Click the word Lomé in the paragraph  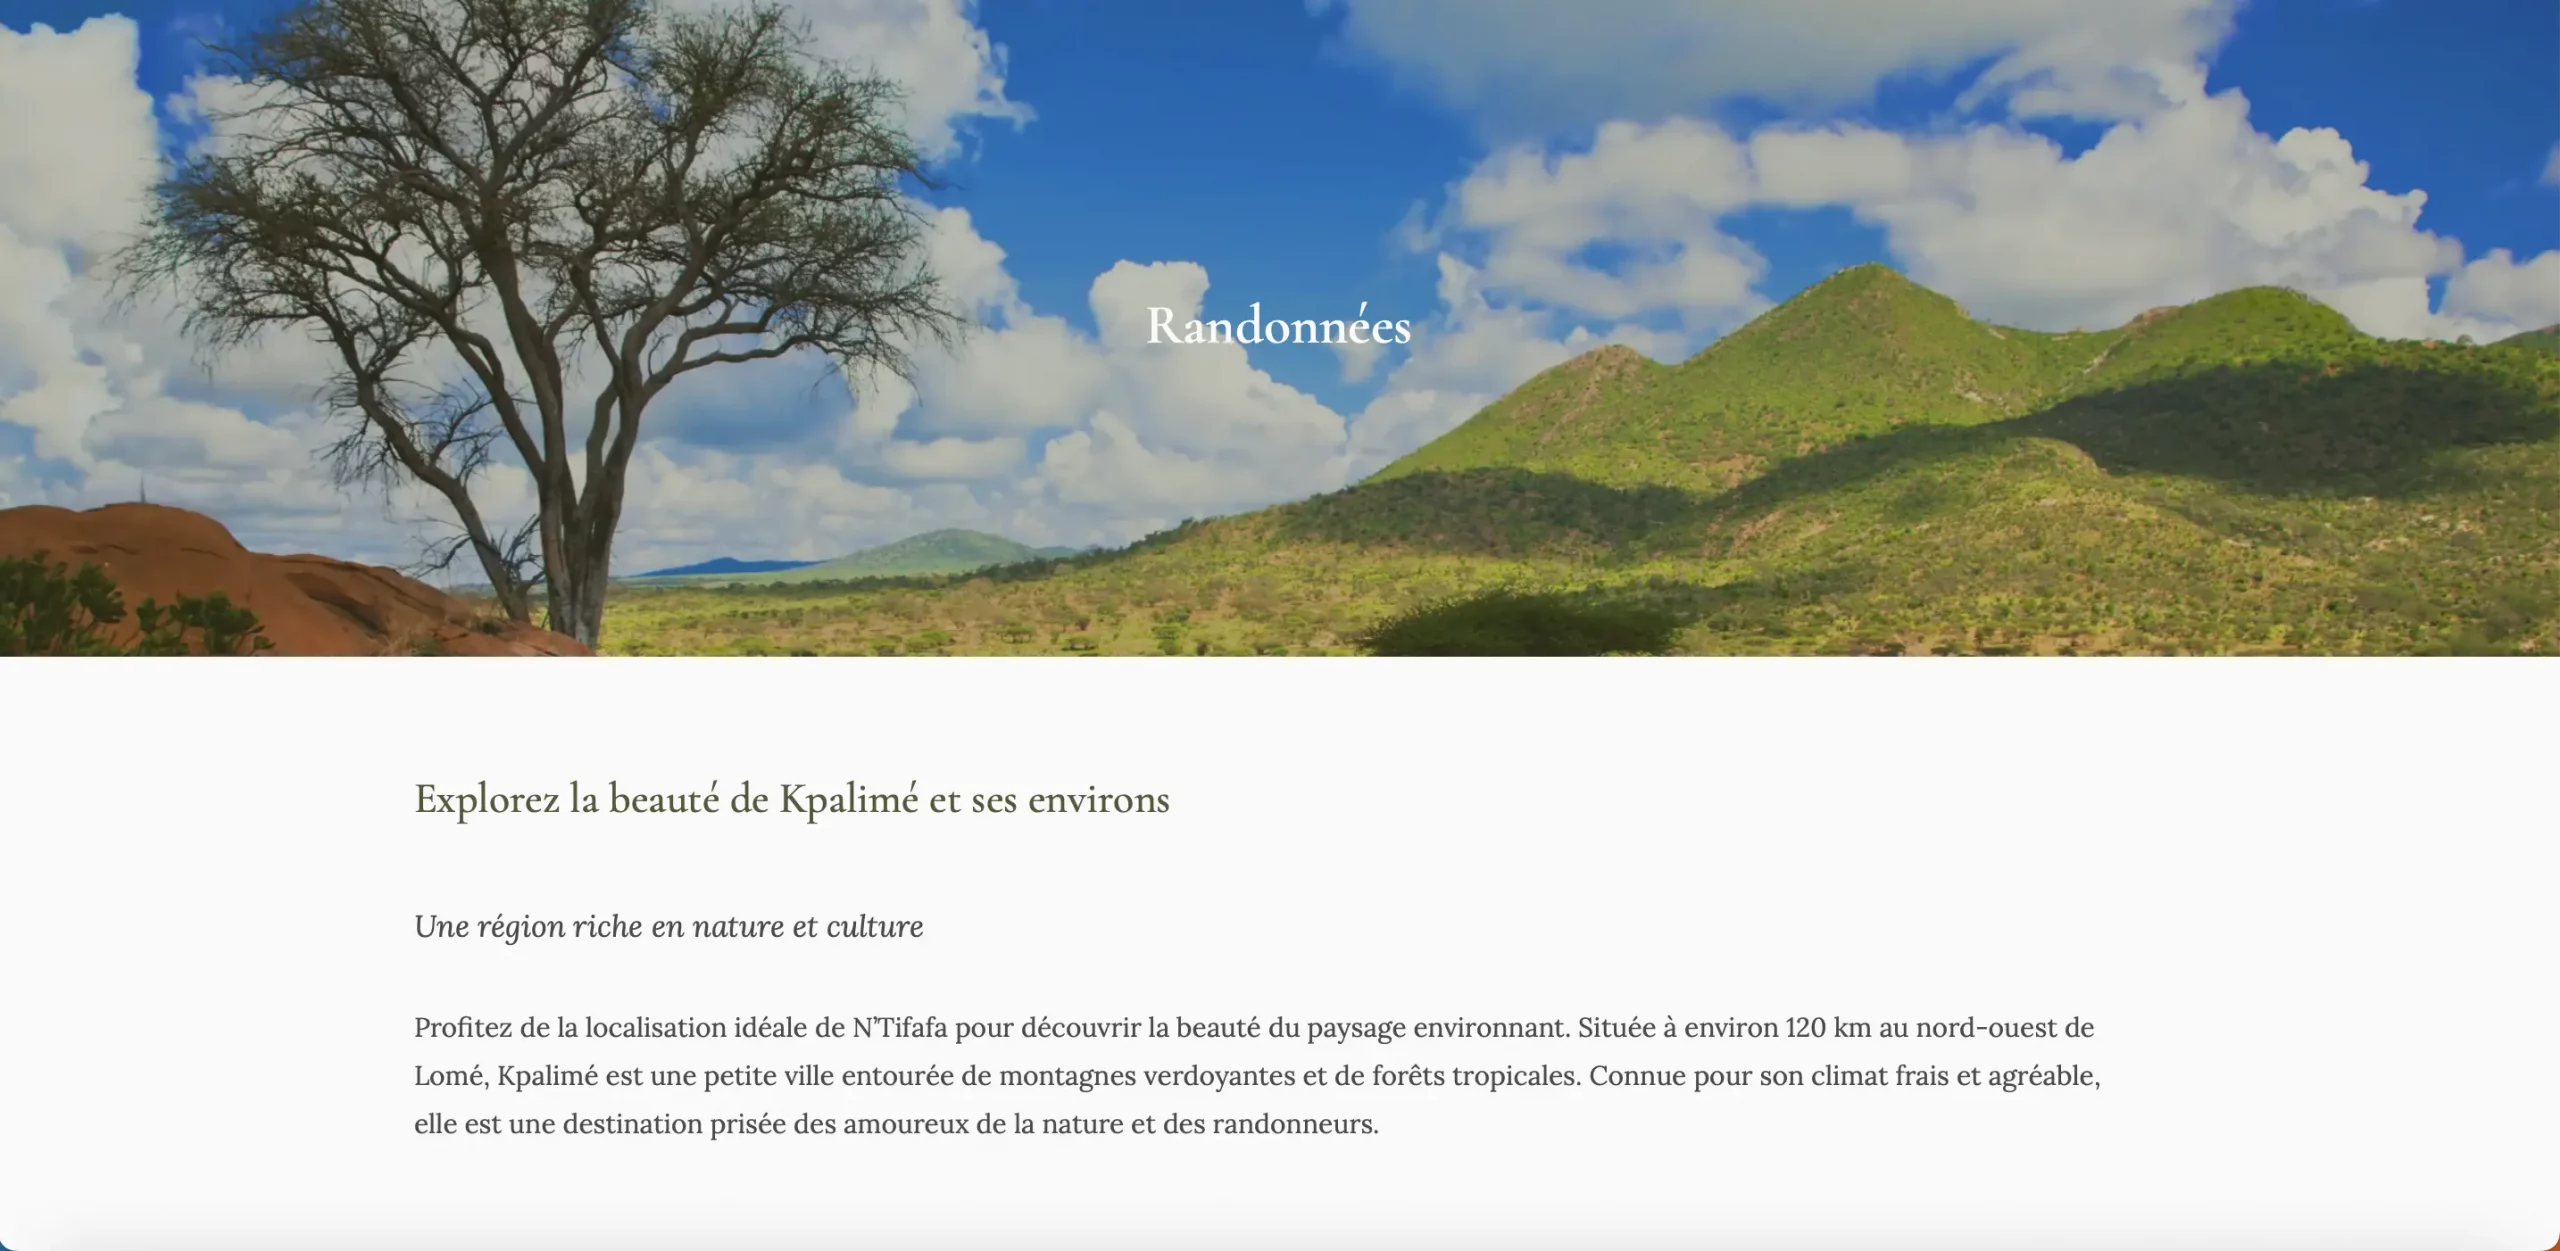click(x=451, y=1076)
